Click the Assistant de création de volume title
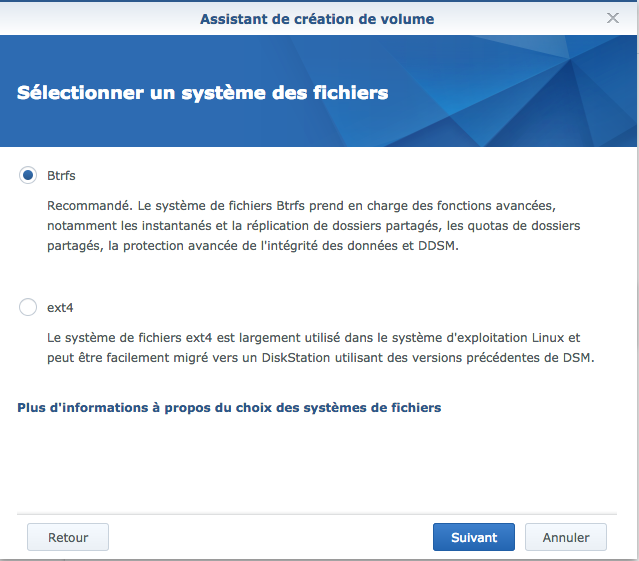Image resolution: width=639 pixels, height=561 pixels. click(317, 19)
